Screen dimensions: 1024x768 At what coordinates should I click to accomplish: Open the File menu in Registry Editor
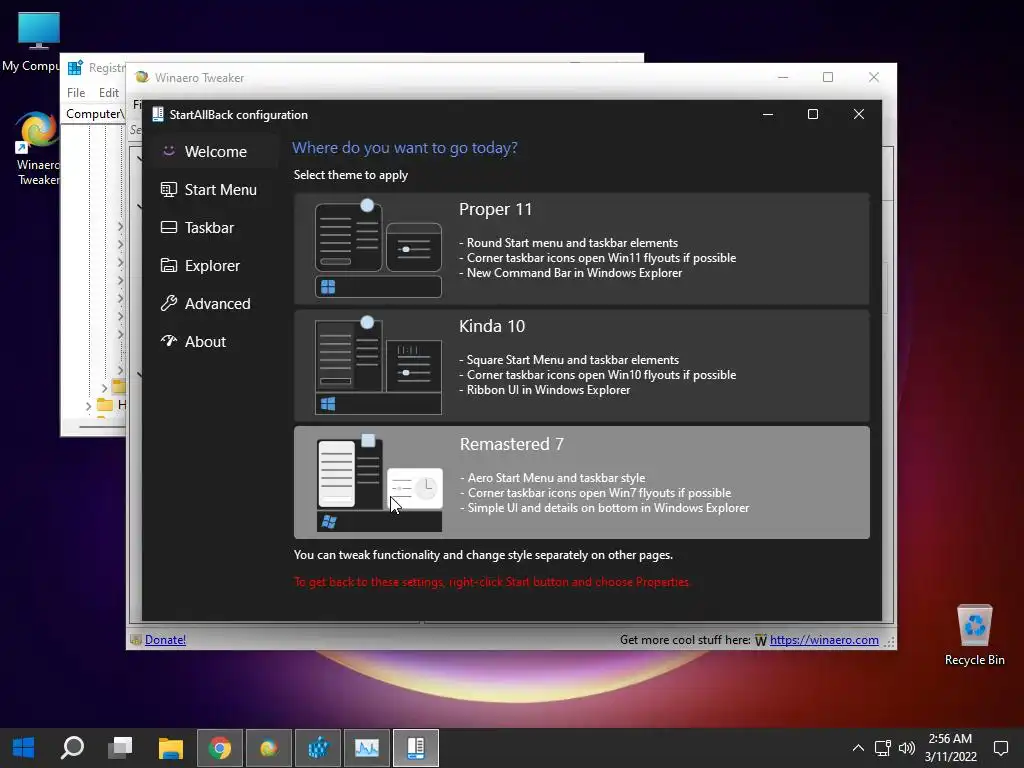tap(76, 93)
